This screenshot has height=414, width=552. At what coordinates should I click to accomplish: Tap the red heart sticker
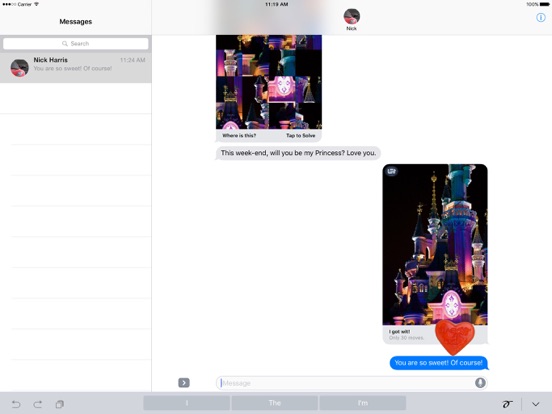(454, 337)
